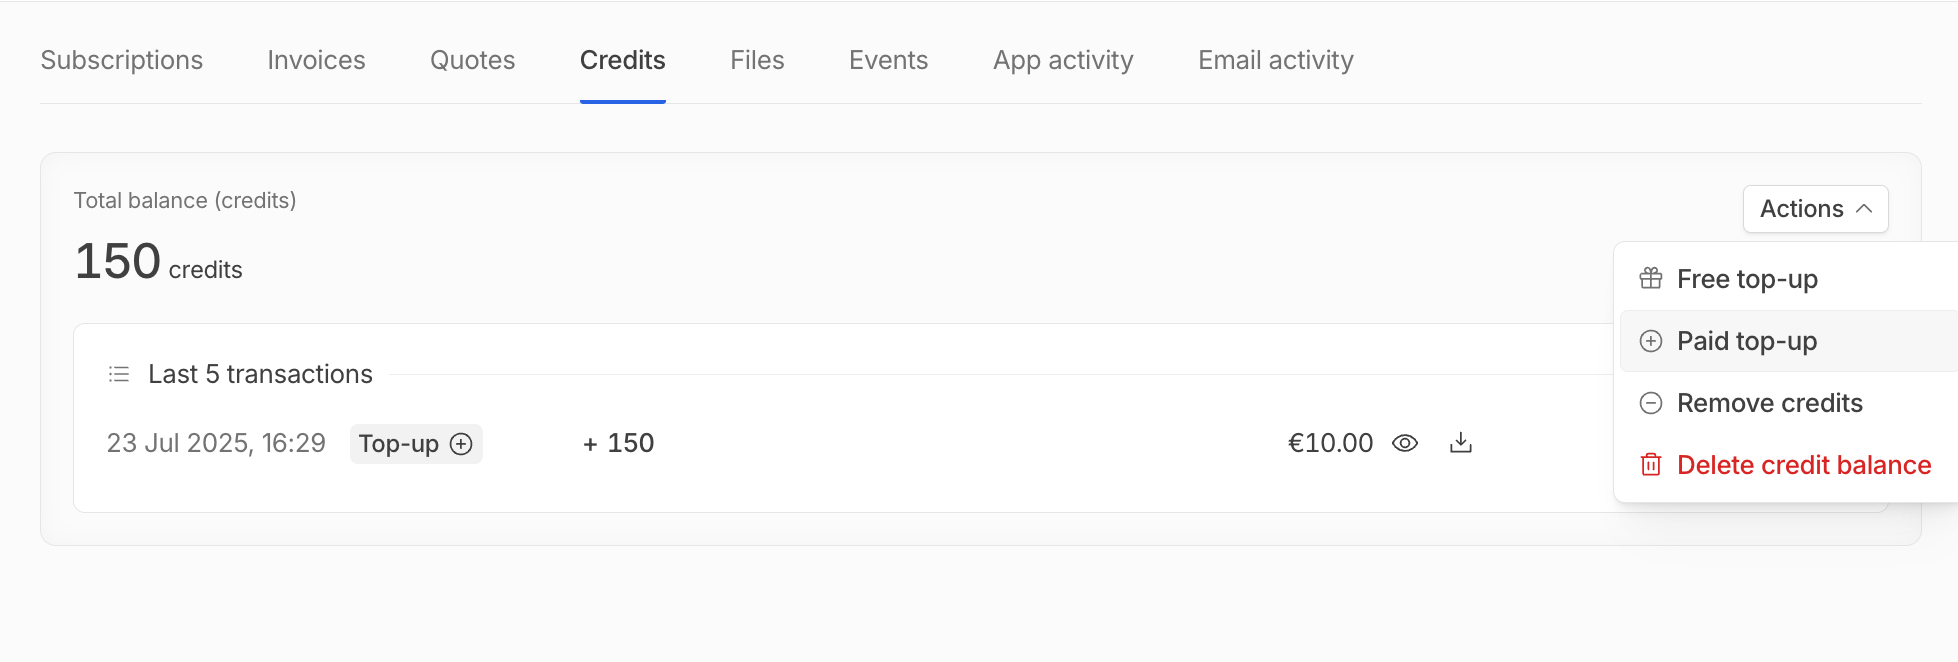Screen dimensions: 1958x662
Task: Click the chevron arrow on Actions button
Action: [1864, 209]
